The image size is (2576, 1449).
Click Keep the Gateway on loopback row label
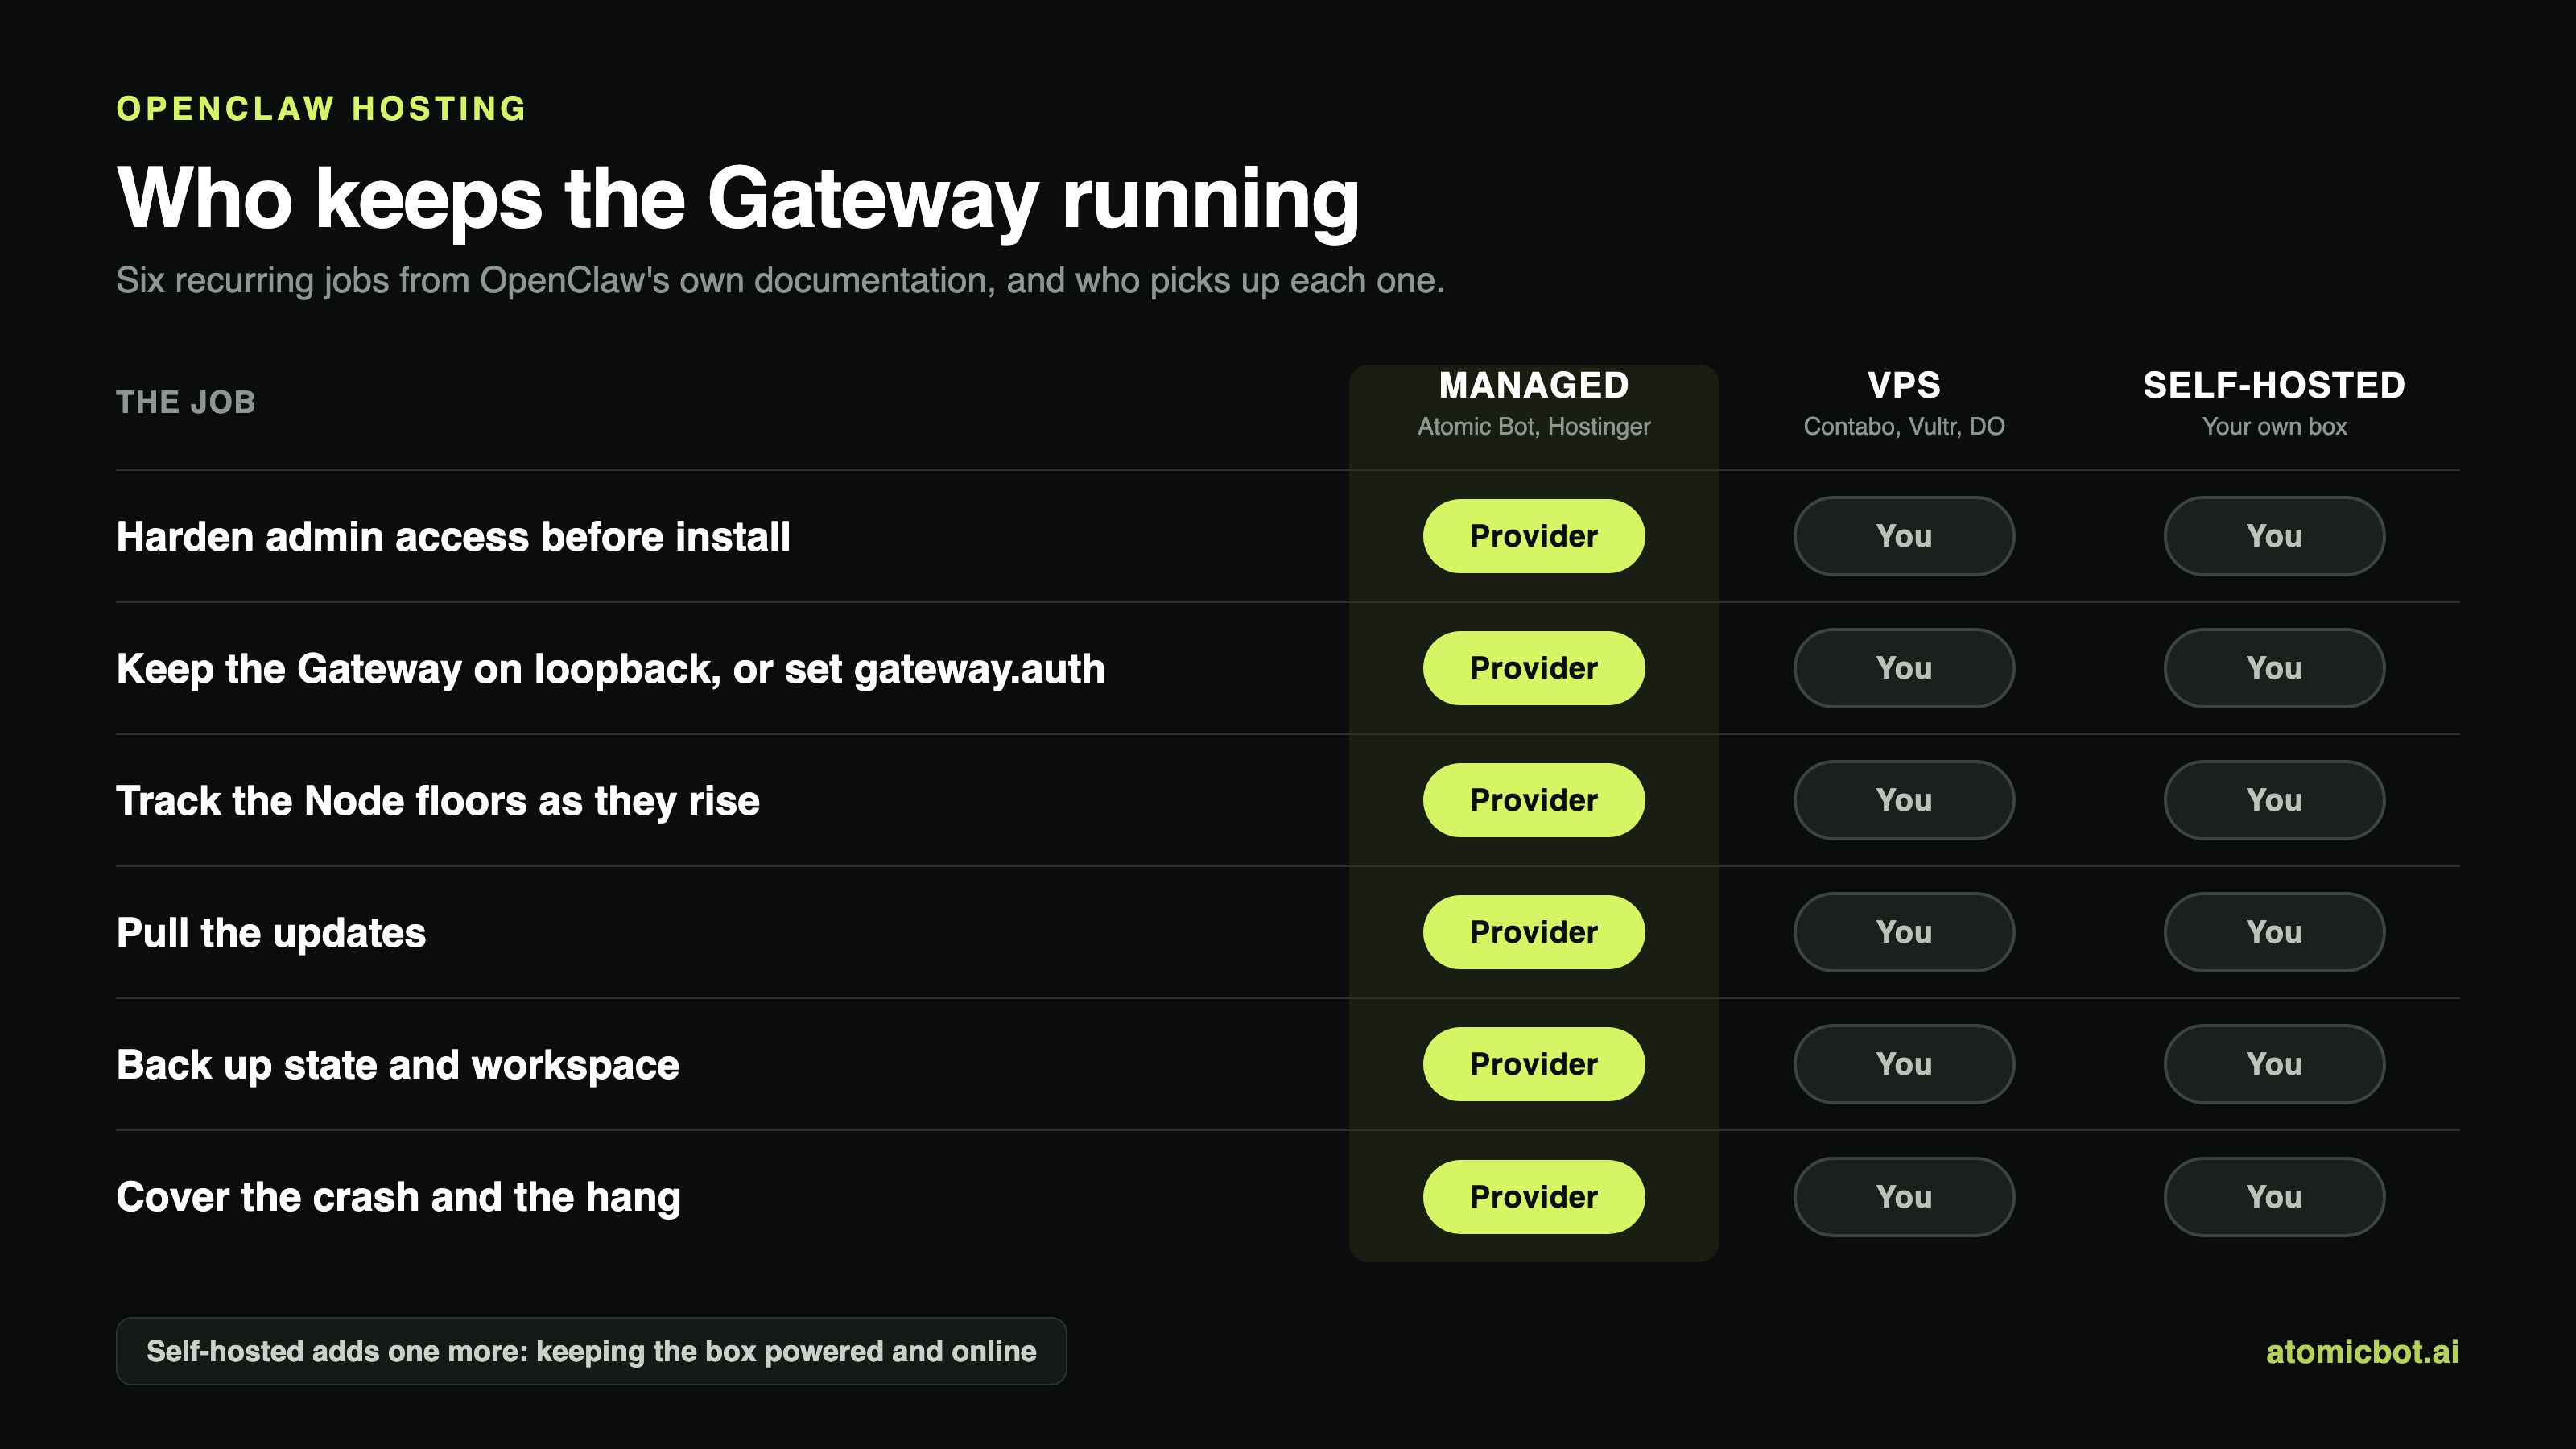click(610, 669)
